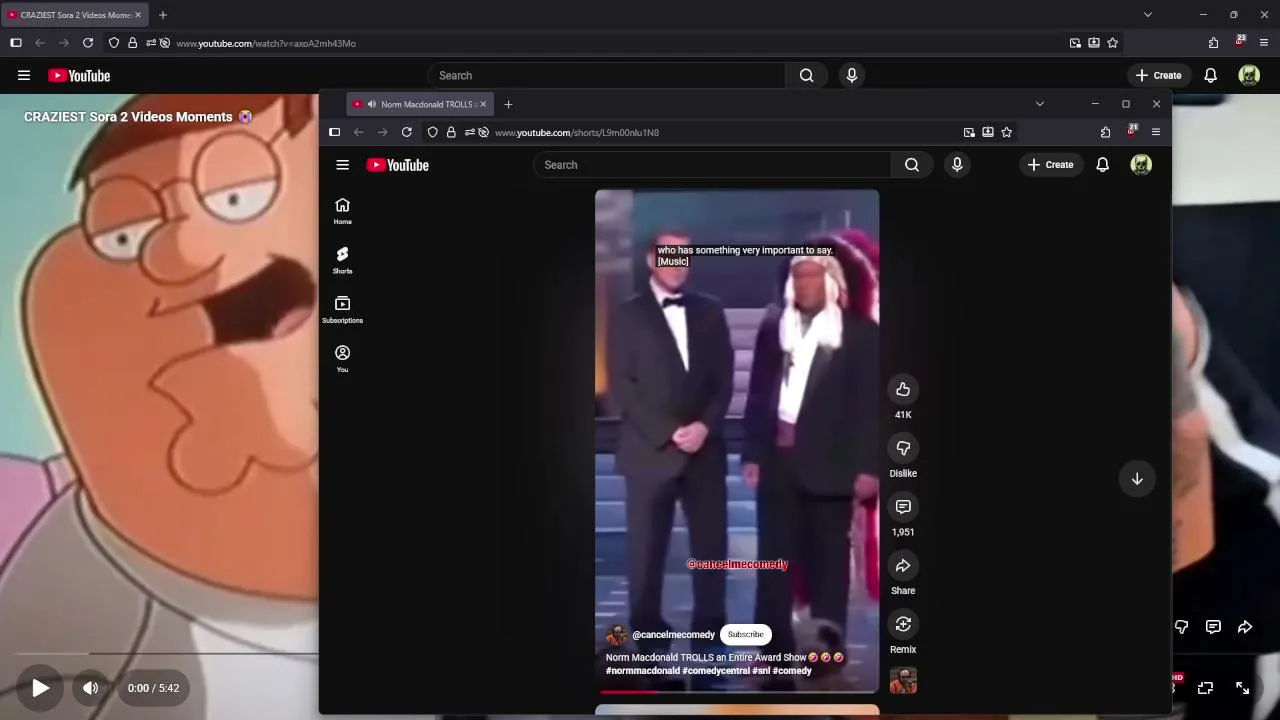
Task: Seek using the short's red progress bar
Action: [737, 691]
